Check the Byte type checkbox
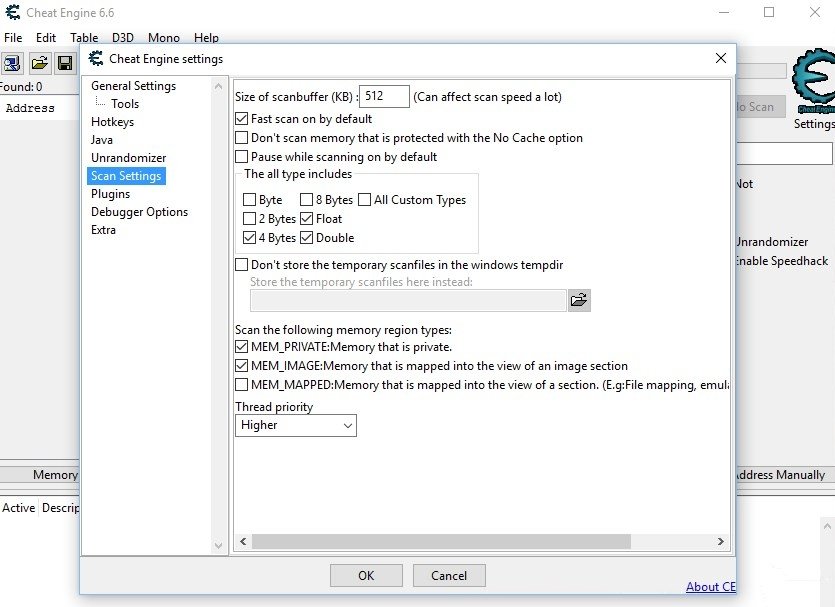Image resolution: width=835 pixels, height=607 pixels. [249, 200]
